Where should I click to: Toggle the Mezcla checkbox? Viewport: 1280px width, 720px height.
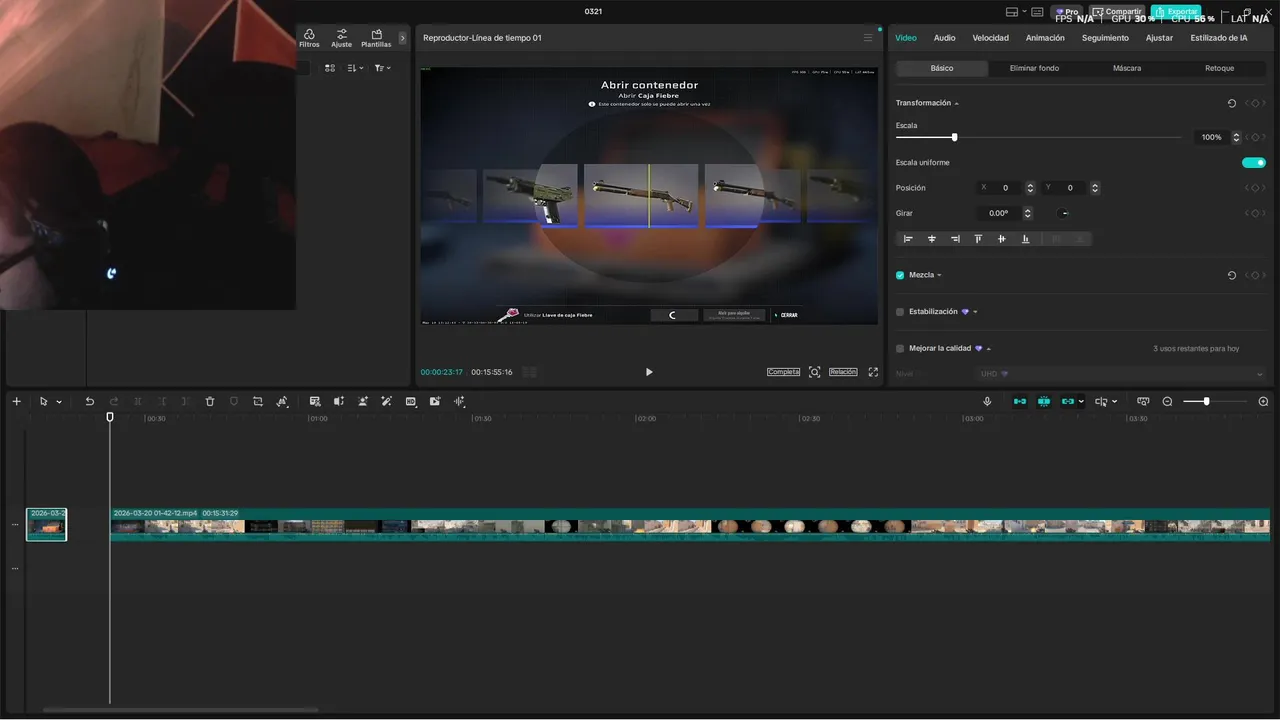pyautogui.click(x=900, y=275)
